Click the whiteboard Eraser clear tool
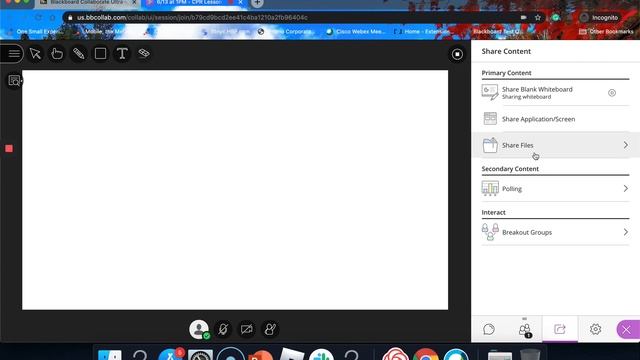The height and width of the screenshot is (360, 640). (x=144, y=53)
